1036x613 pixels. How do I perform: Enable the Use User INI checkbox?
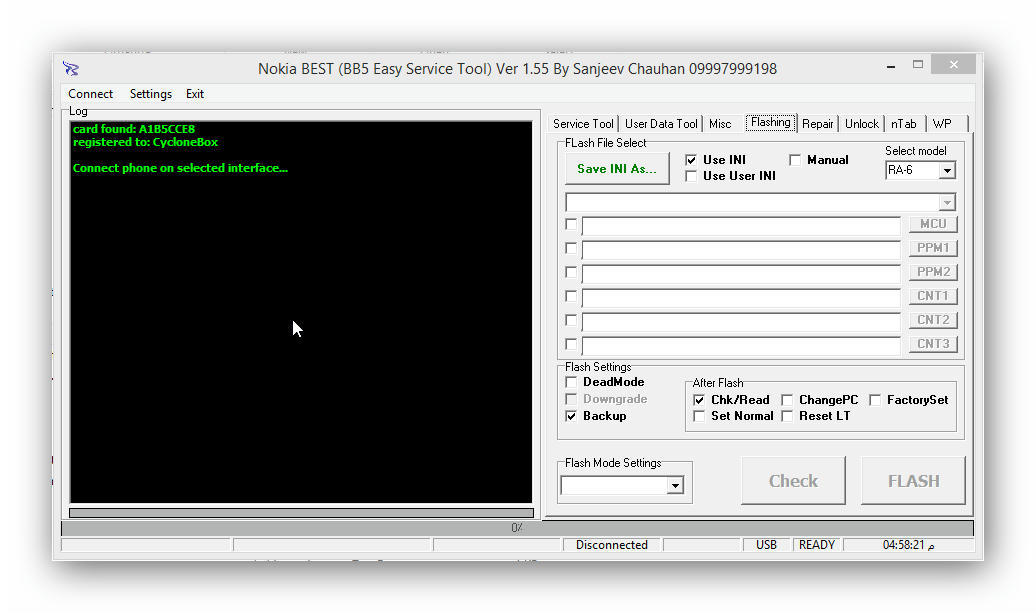click(691, 176)
